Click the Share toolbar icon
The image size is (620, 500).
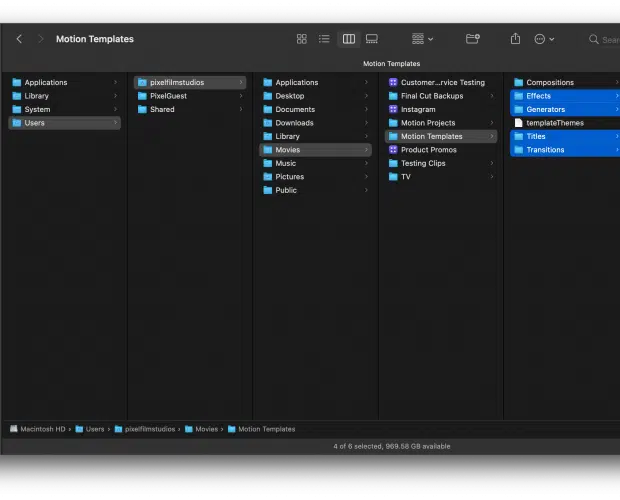(x=515, y=39)
